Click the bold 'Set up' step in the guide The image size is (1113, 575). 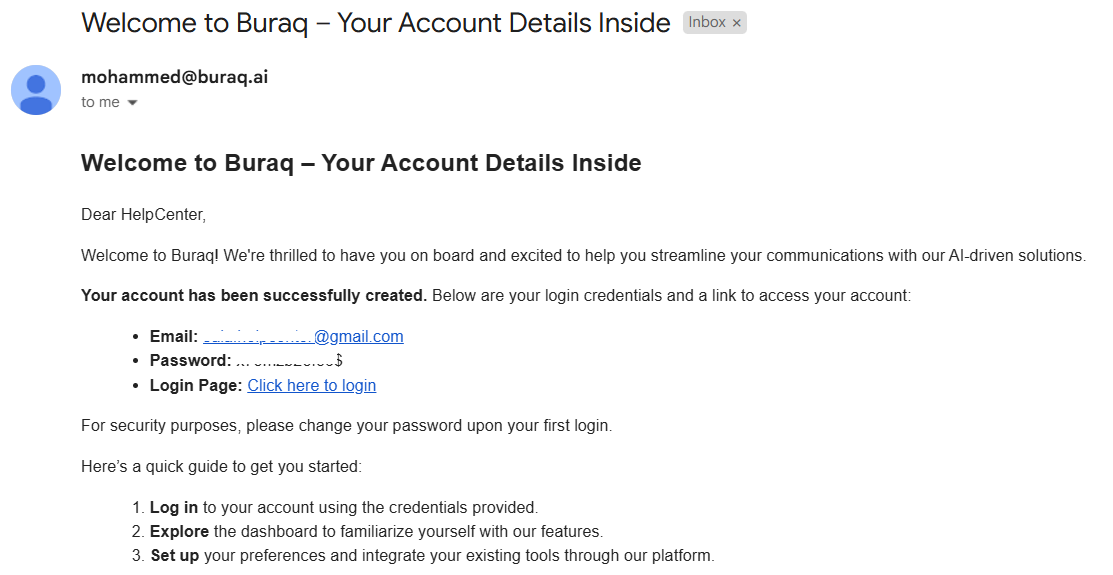click(175, 555)
